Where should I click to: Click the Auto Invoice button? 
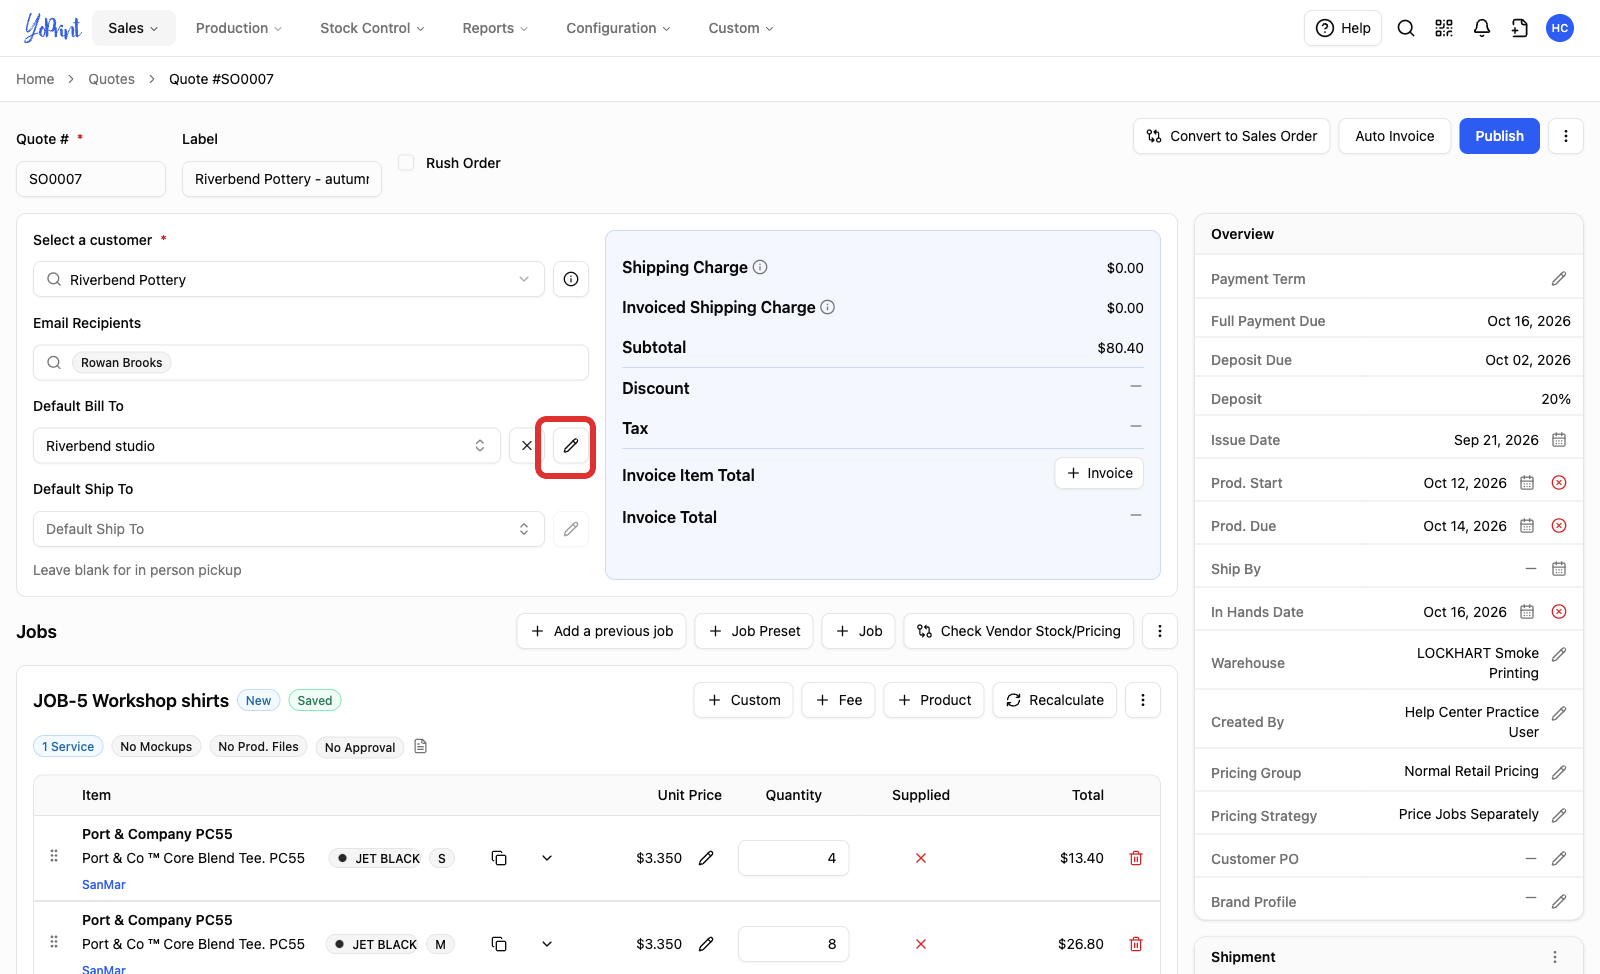[x=1394, y=136]
